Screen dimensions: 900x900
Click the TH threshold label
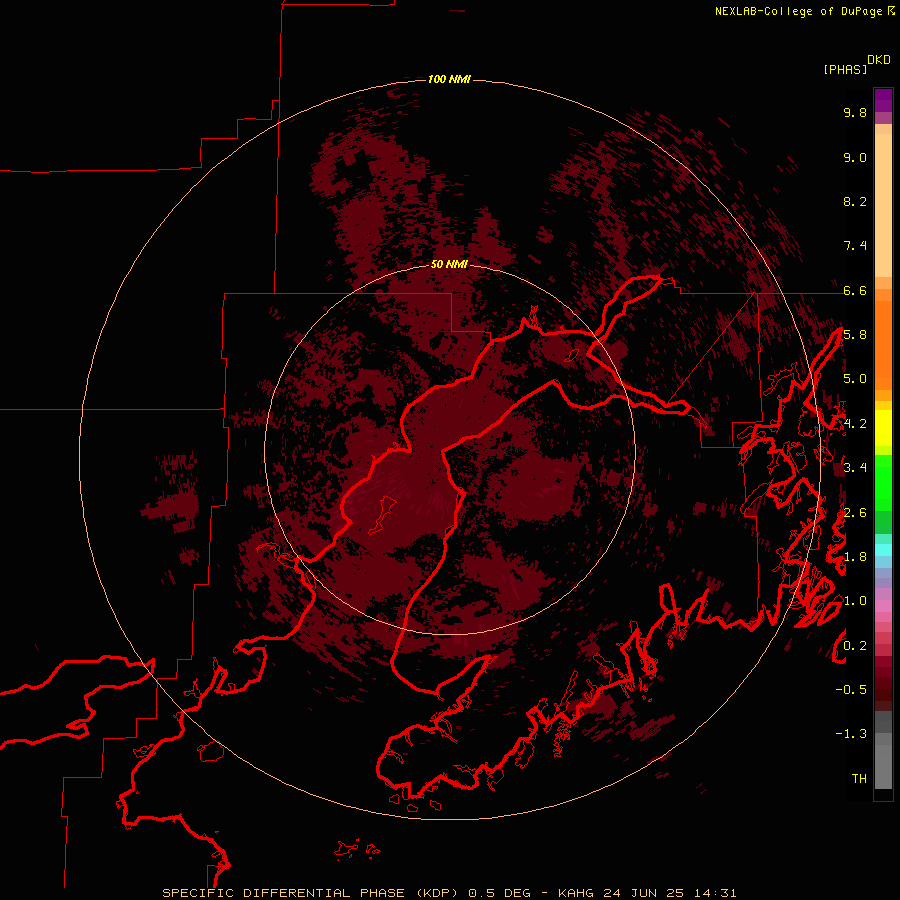click(x=859, y=779)
